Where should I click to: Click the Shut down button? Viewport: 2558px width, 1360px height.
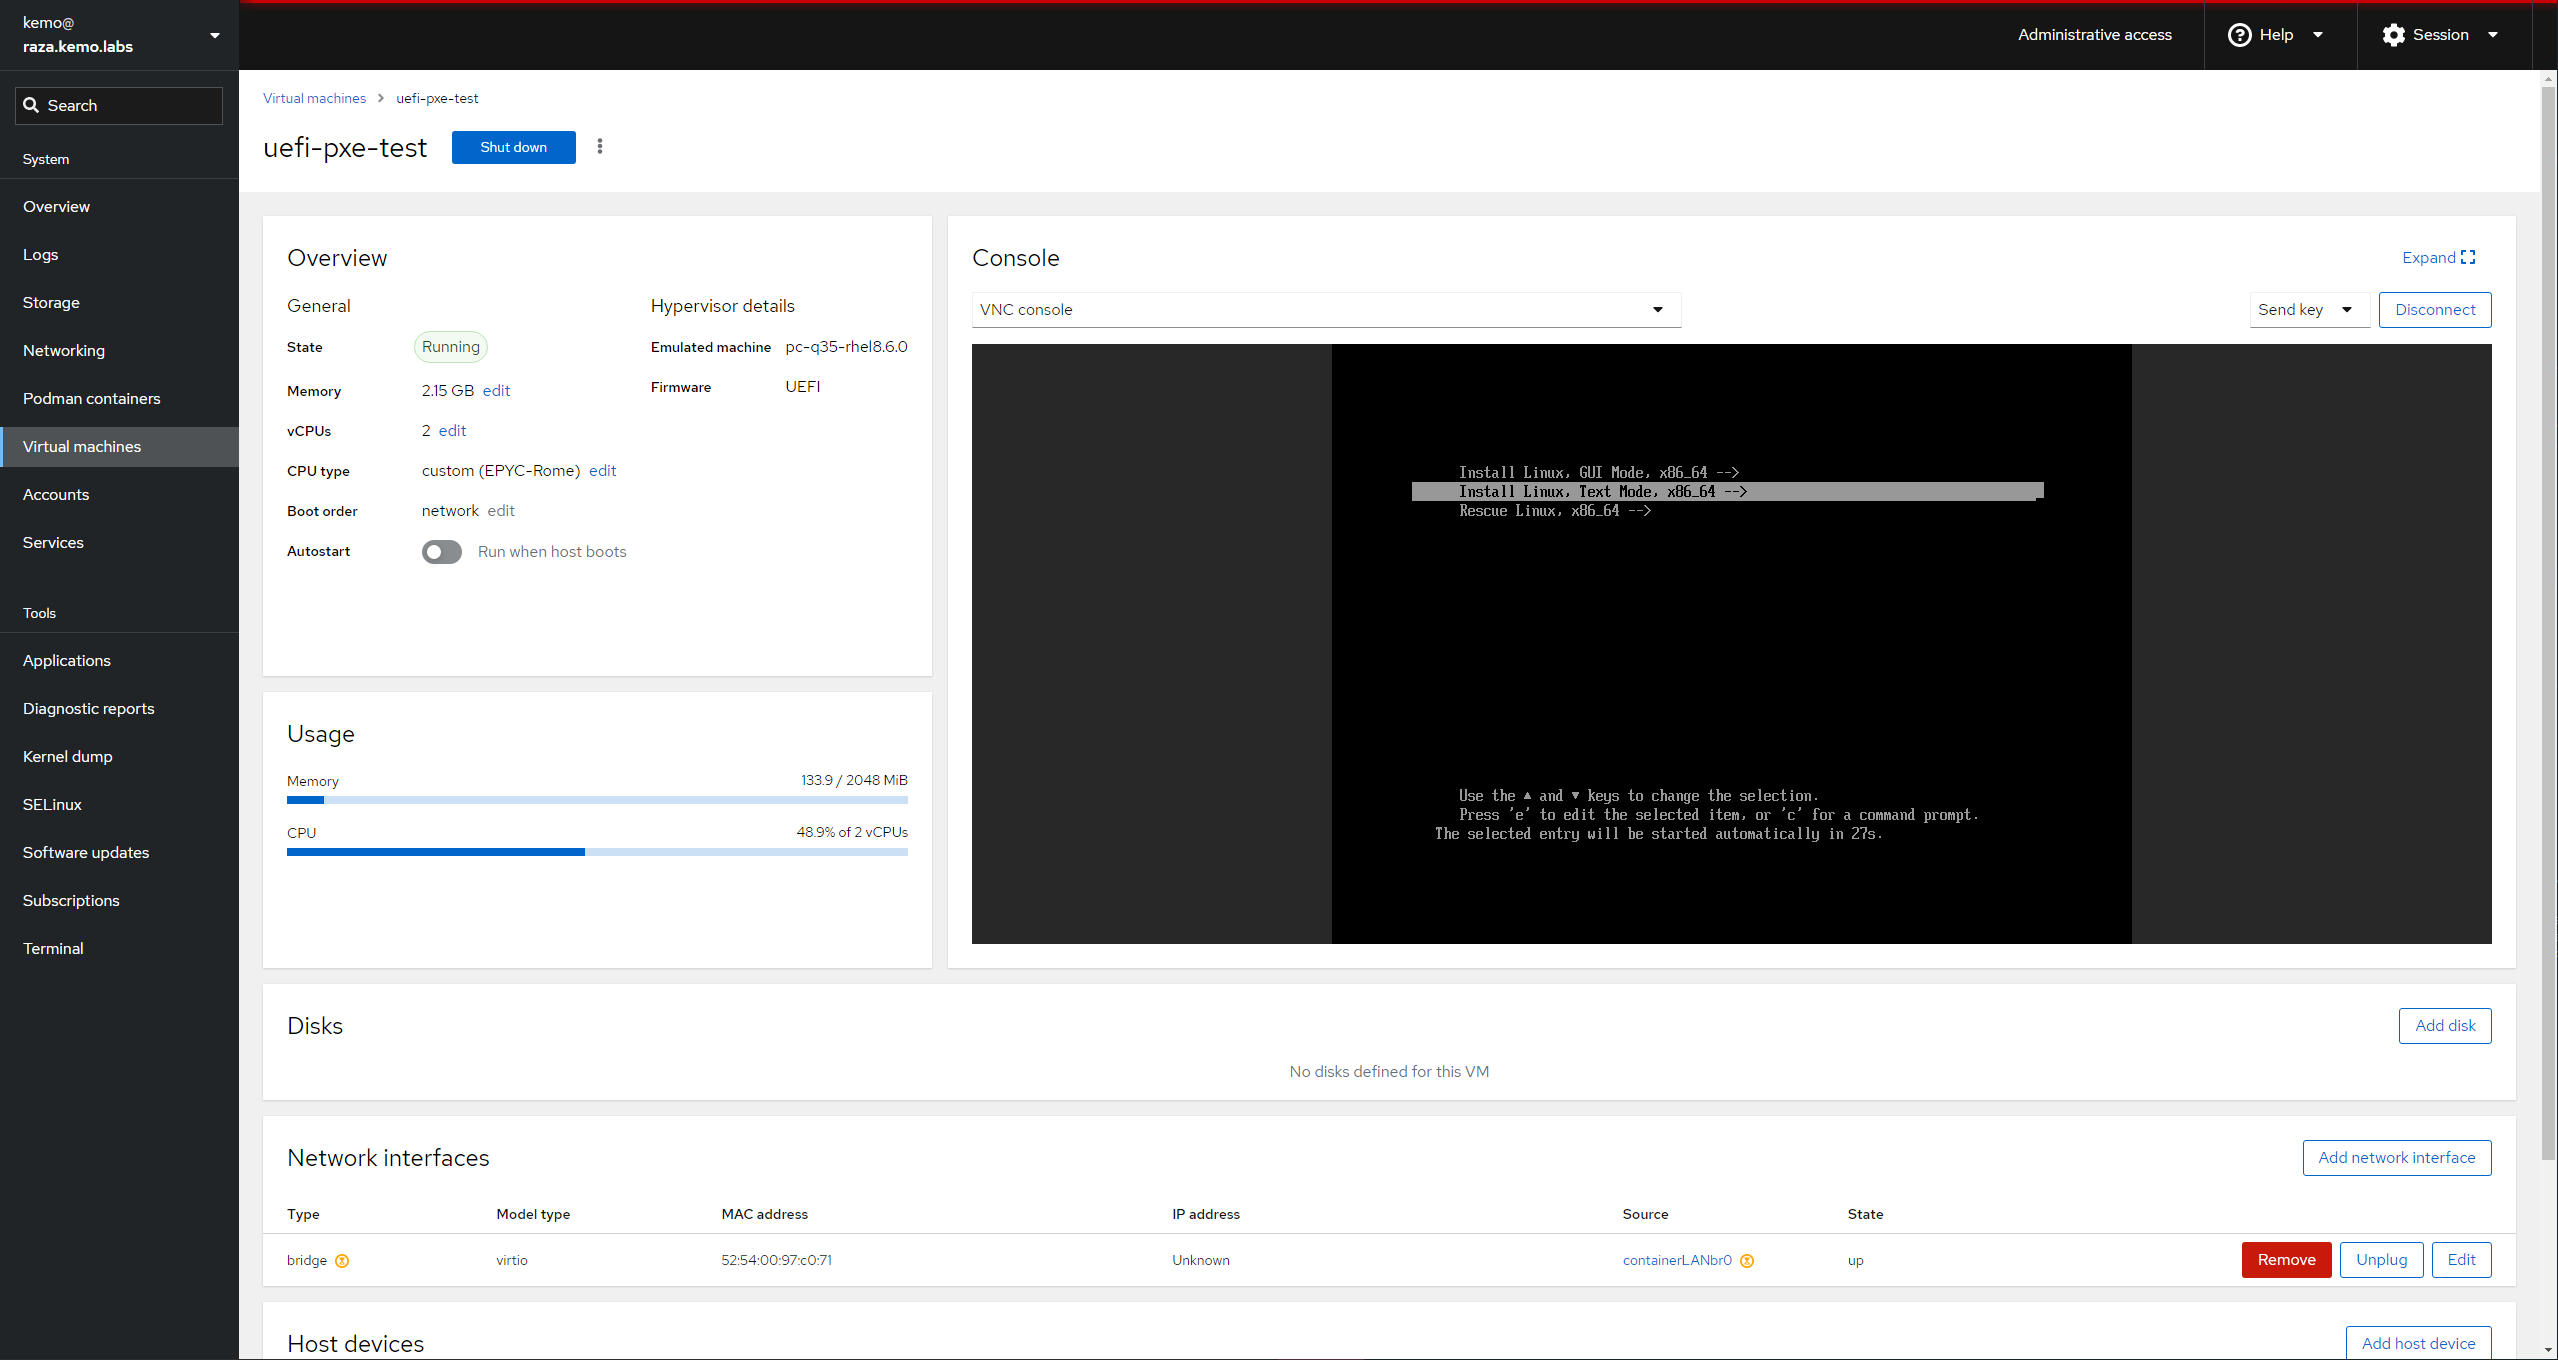[513, 147]
